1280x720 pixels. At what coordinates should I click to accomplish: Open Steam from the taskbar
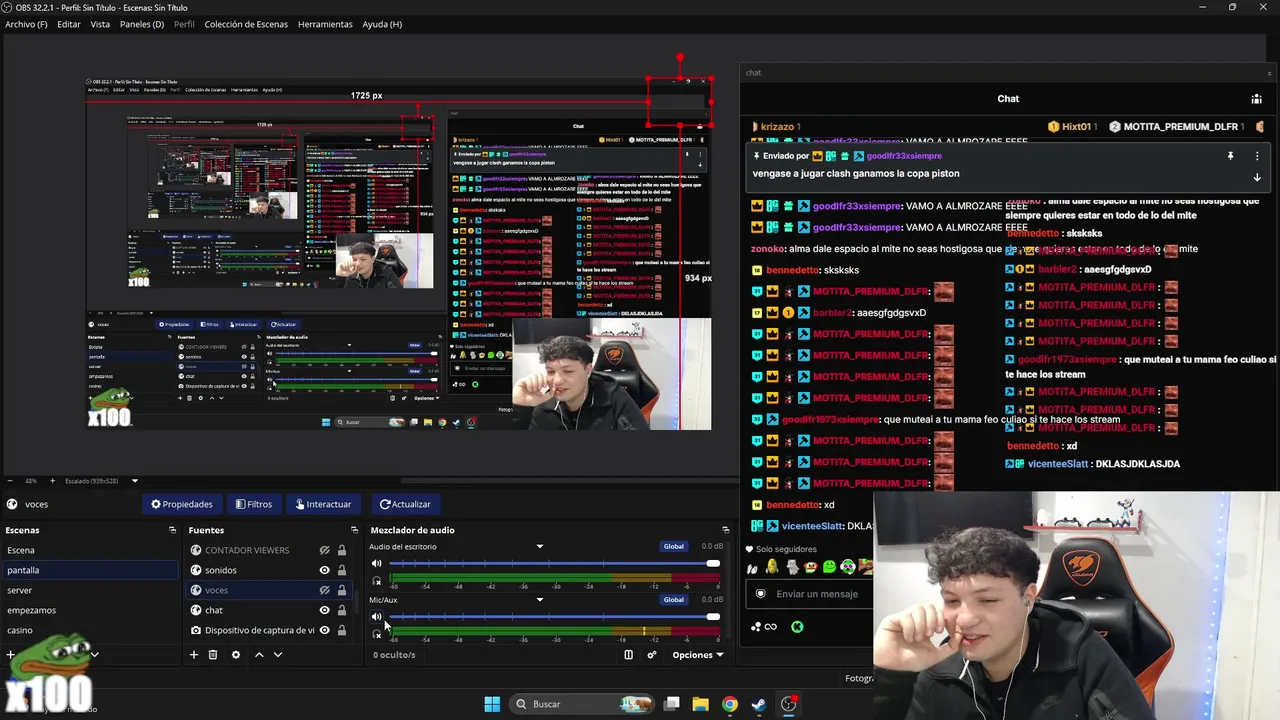click(759, 704)
